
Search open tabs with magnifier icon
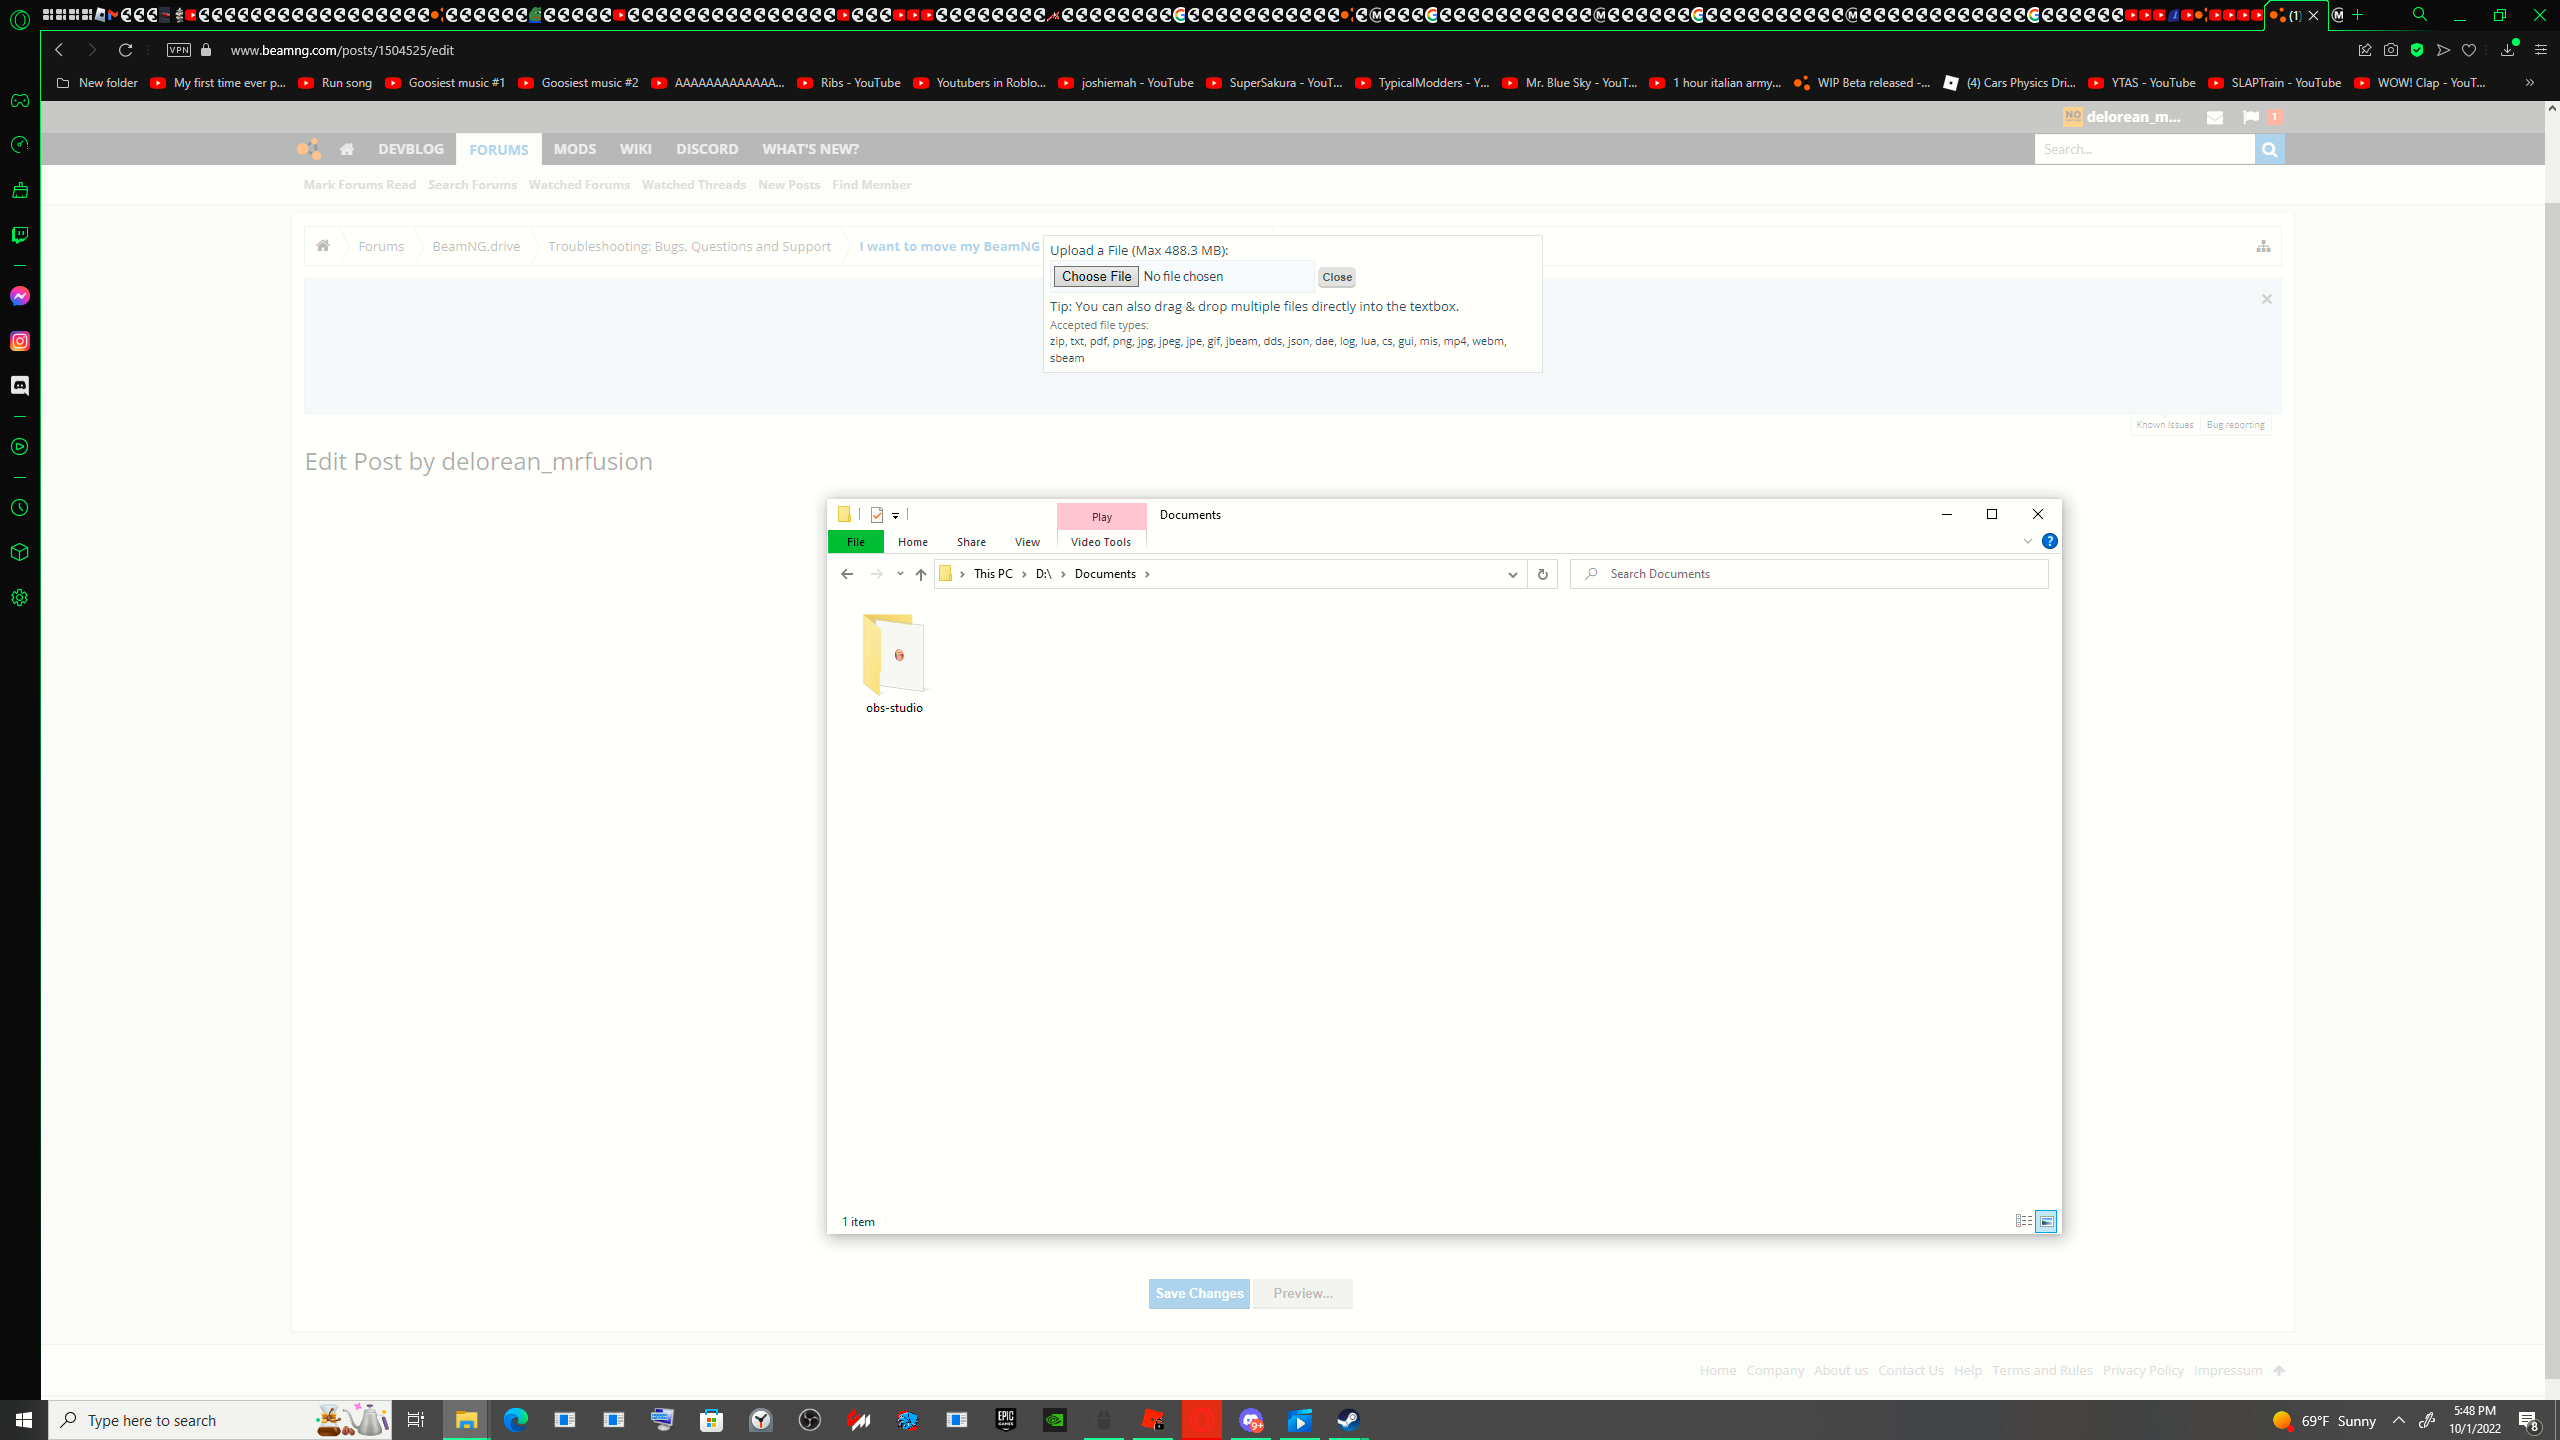(2420, 15)
